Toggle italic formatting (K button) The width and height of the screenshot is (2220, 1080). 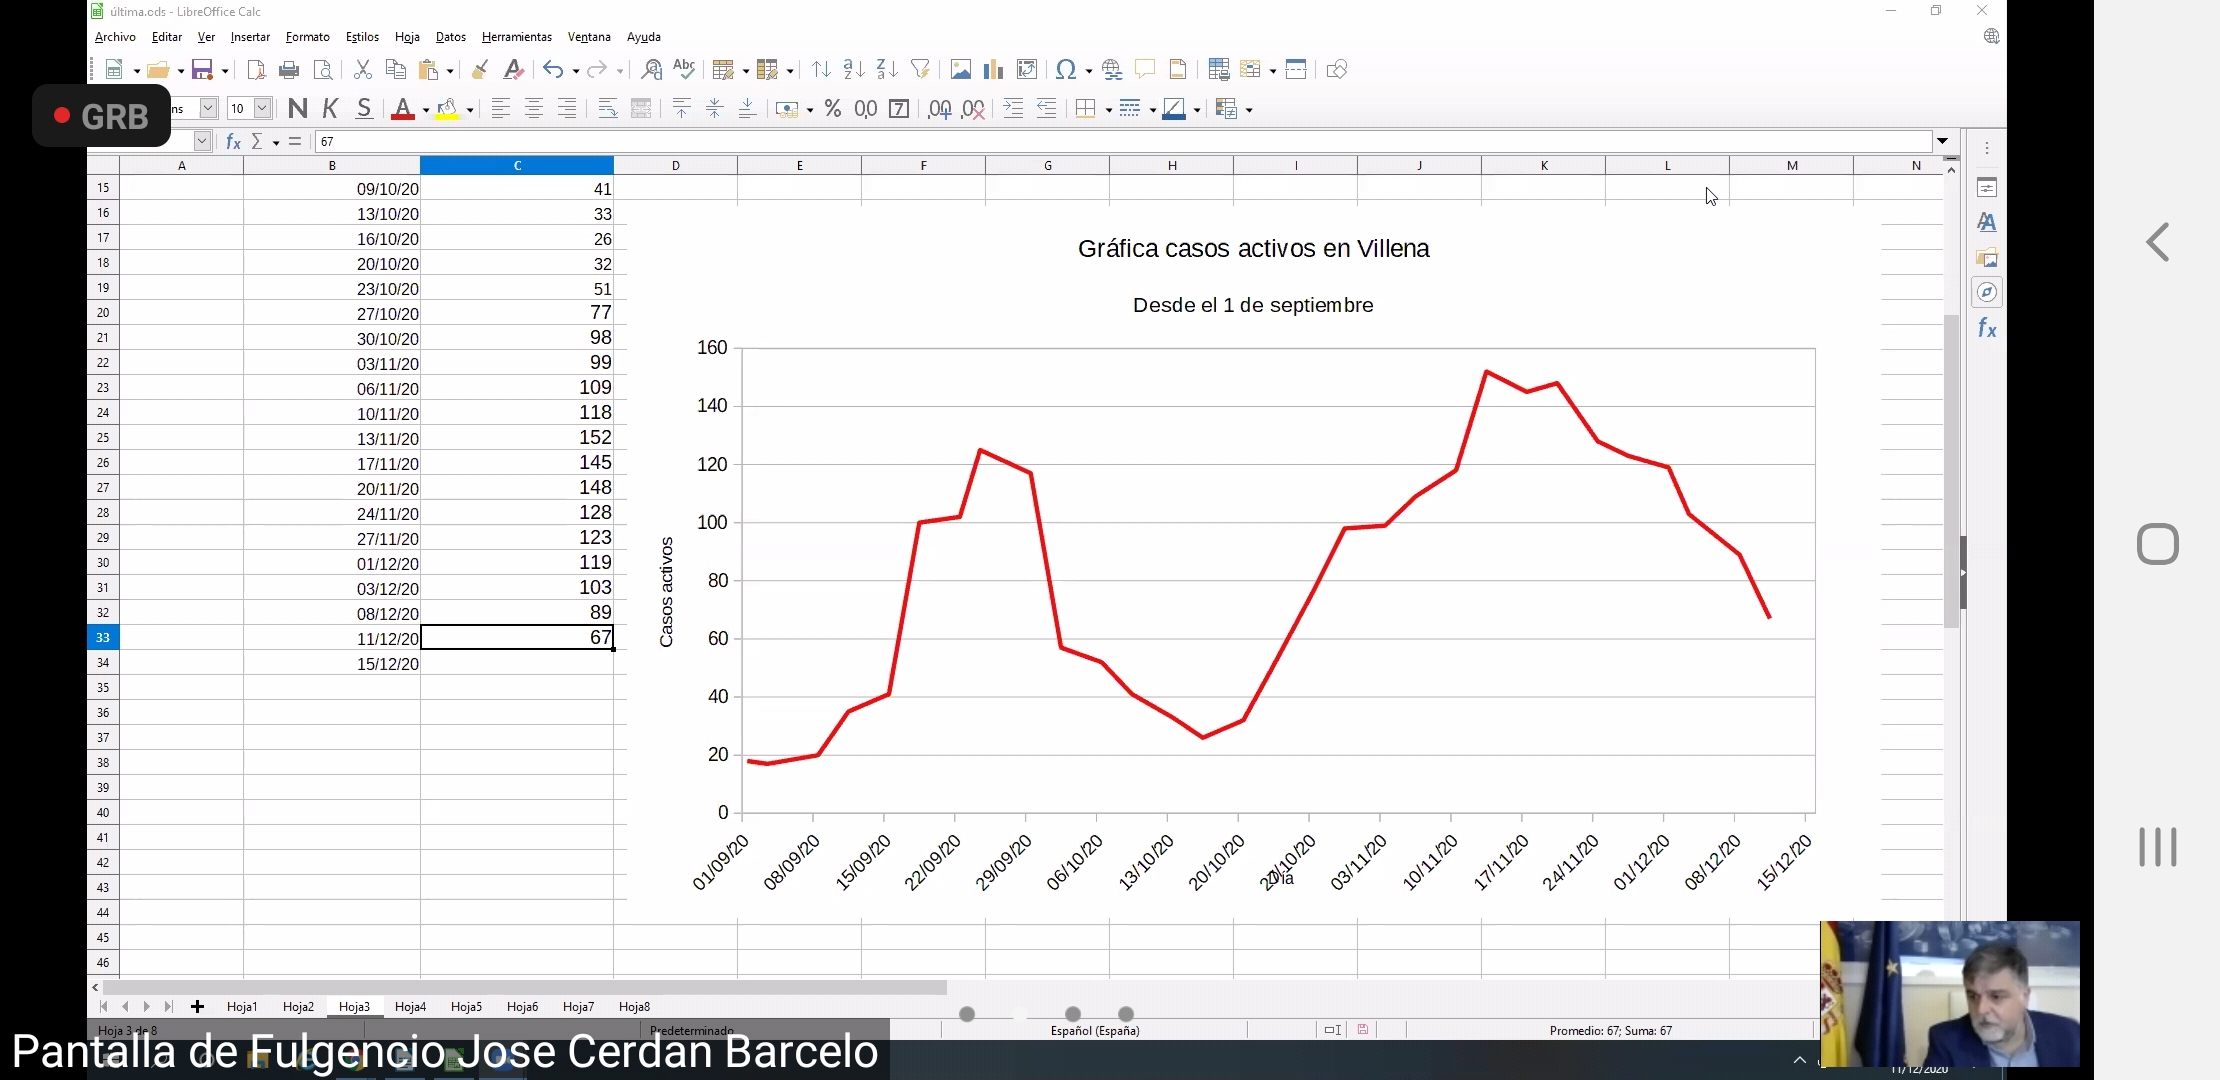tap(331, 109)
